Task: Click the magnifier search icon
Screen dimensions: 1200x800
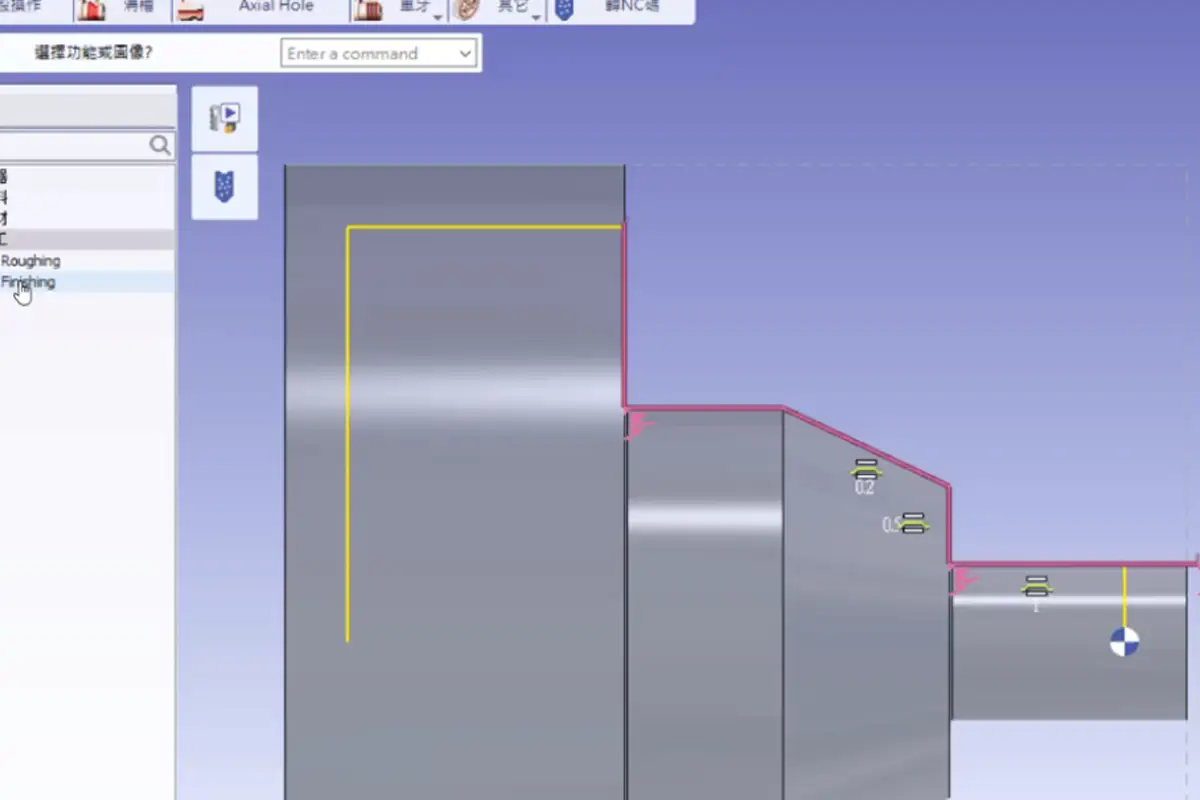Action: pos(160,146)
